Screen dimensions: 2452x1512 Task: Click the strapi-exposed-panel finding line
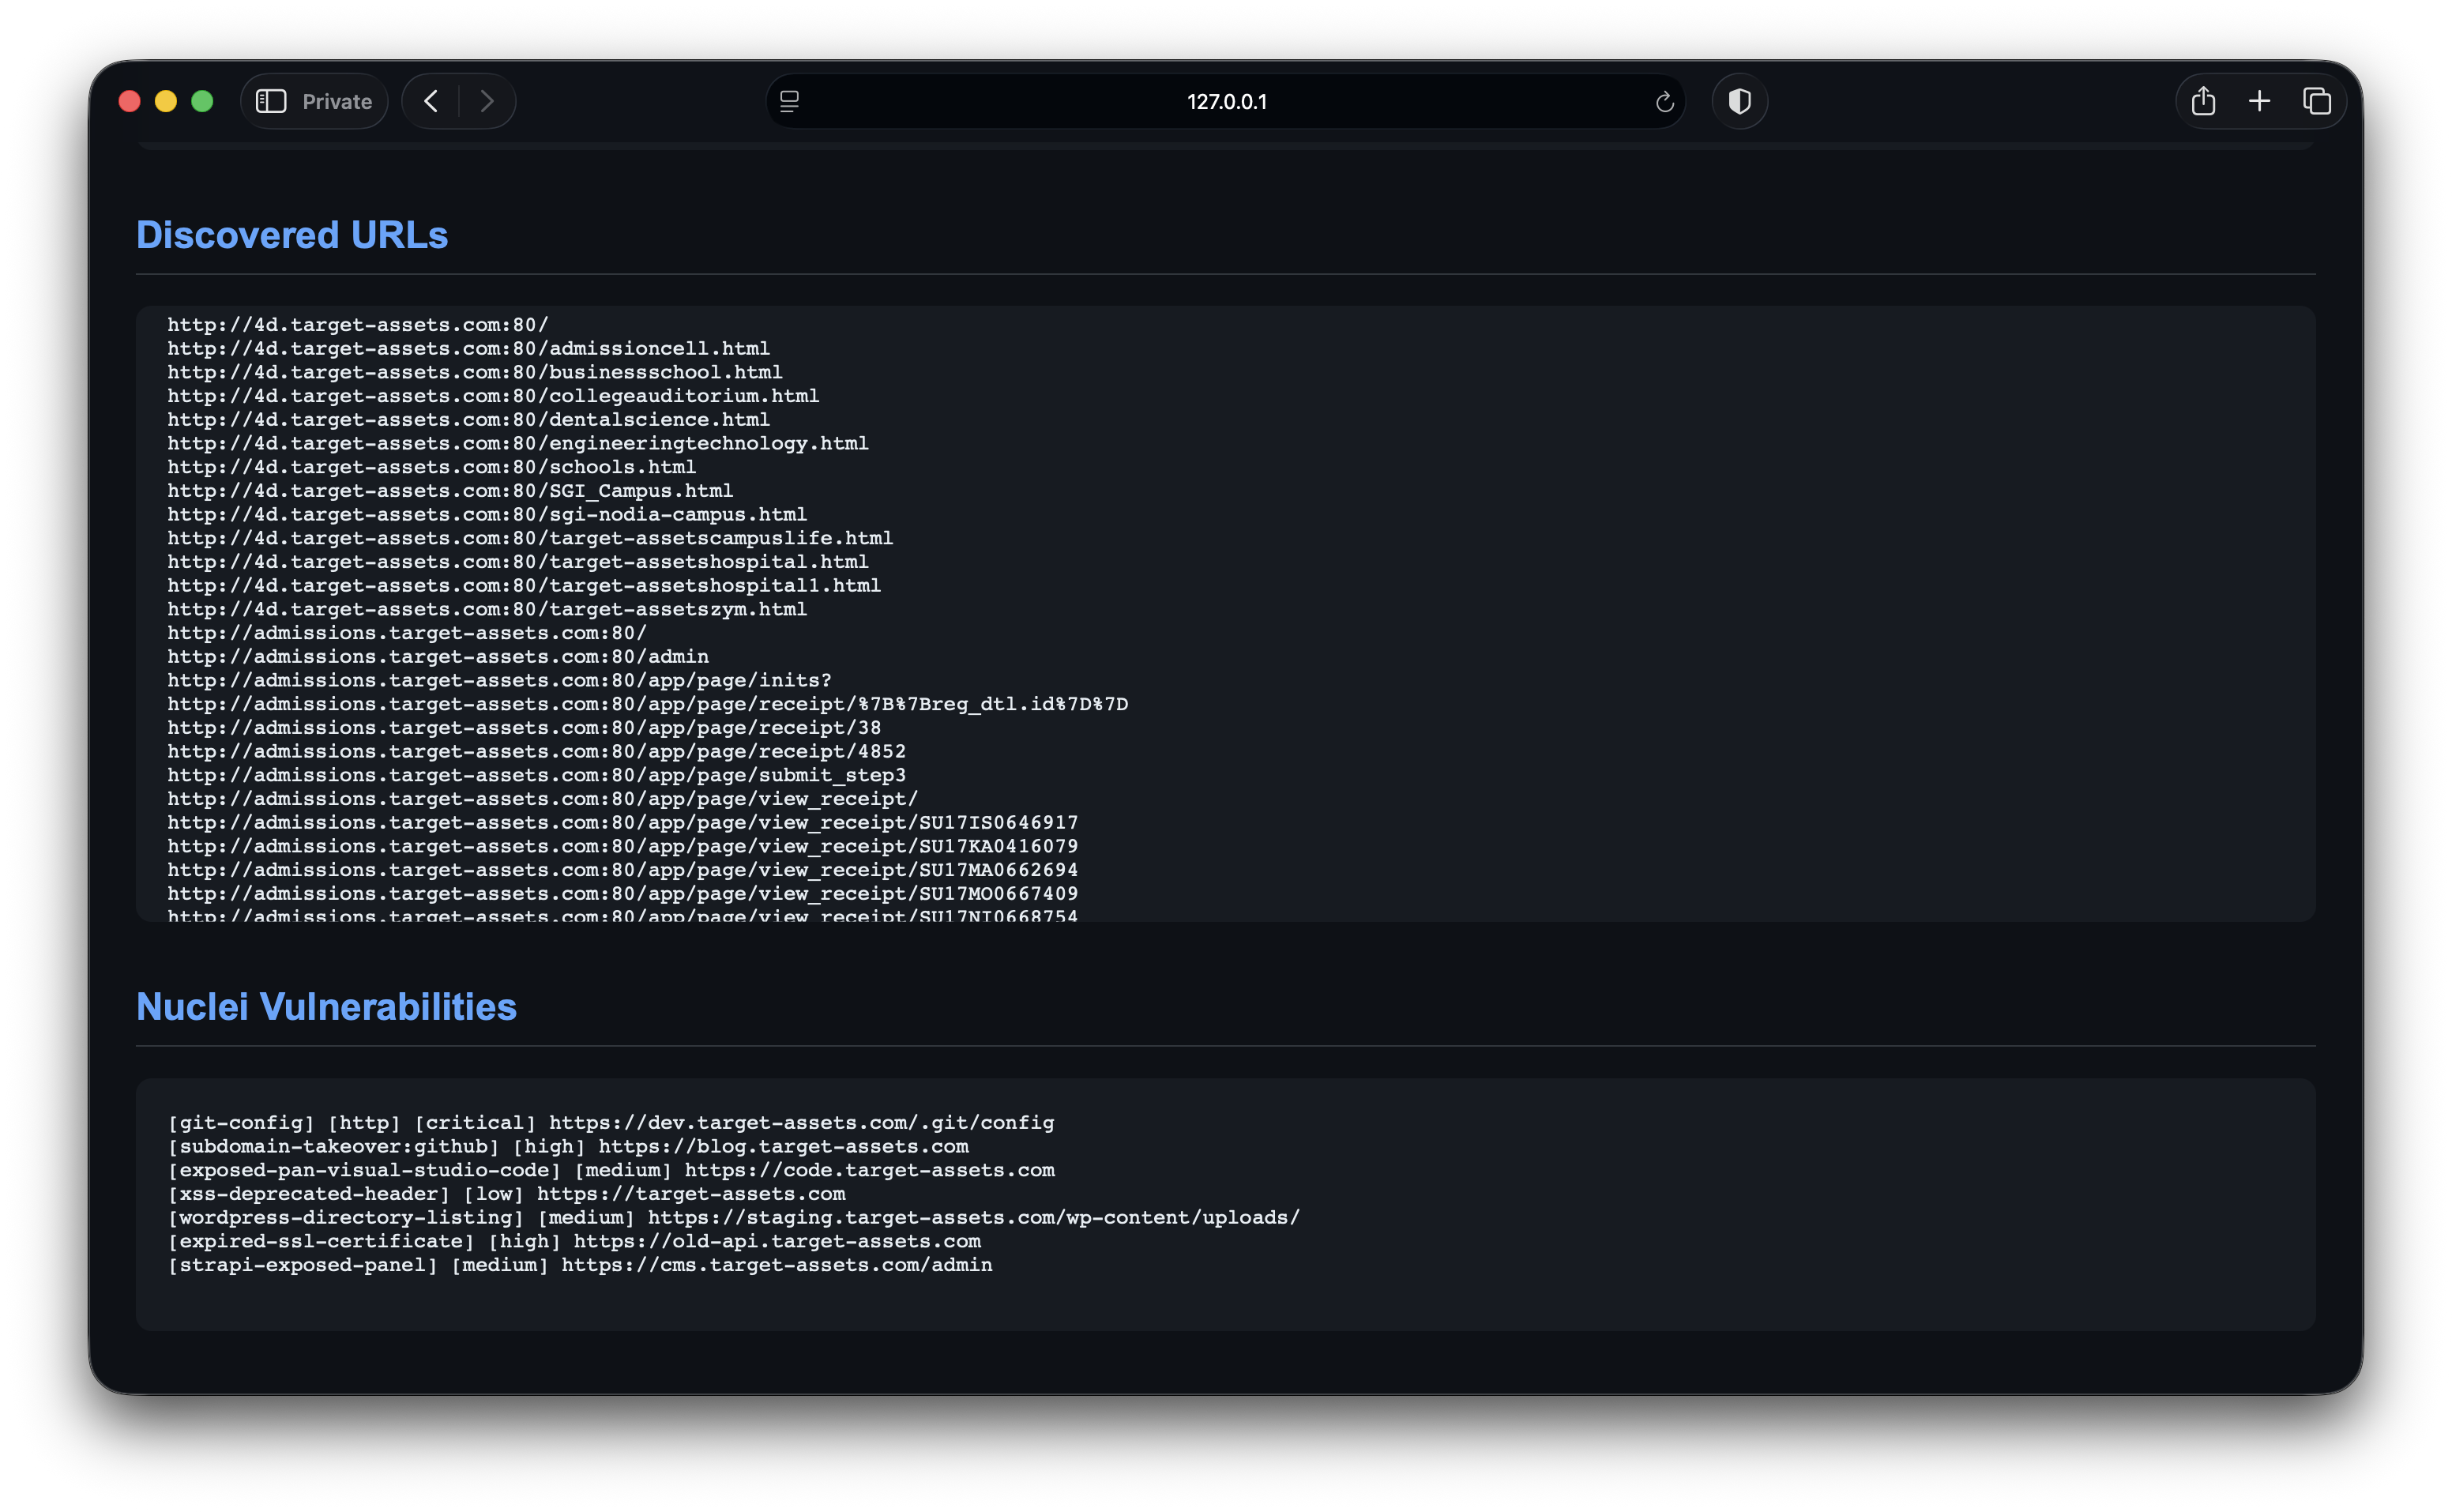point(580,1265)
